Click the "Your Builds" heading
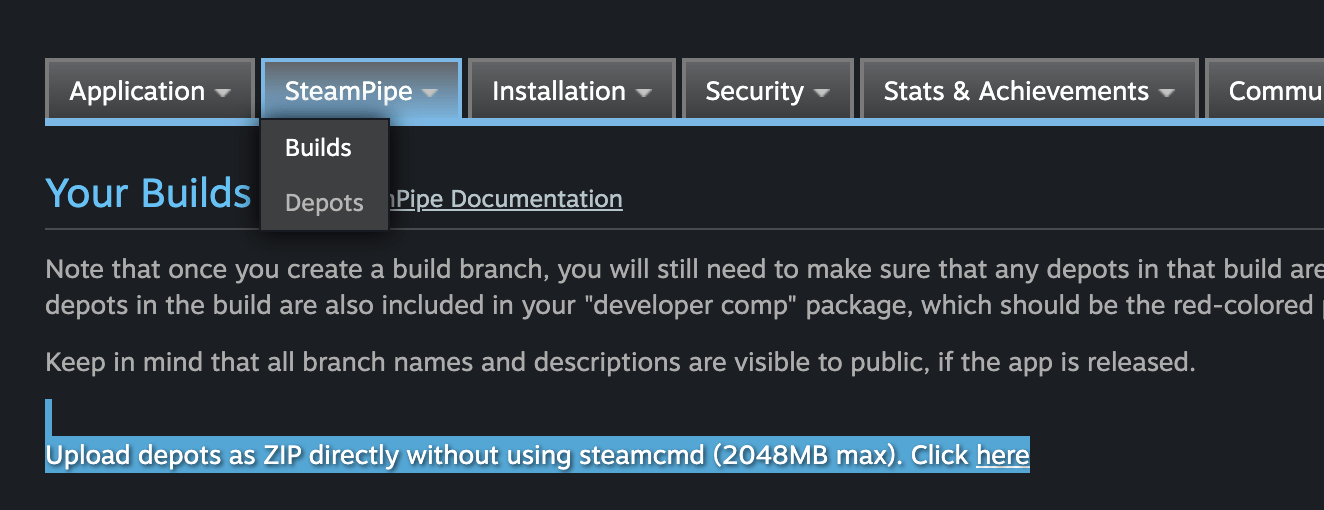Viewport: 1324px width, 510px height. [x=148, y=193]
